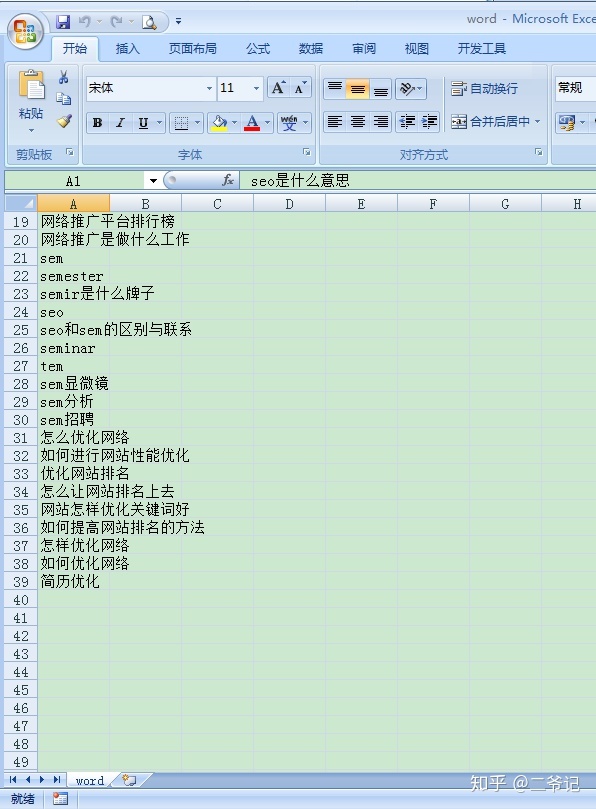The height and width of the screenshot is (809, 596).
Task: Open accounting number format icon
Action: pos(567,123)
